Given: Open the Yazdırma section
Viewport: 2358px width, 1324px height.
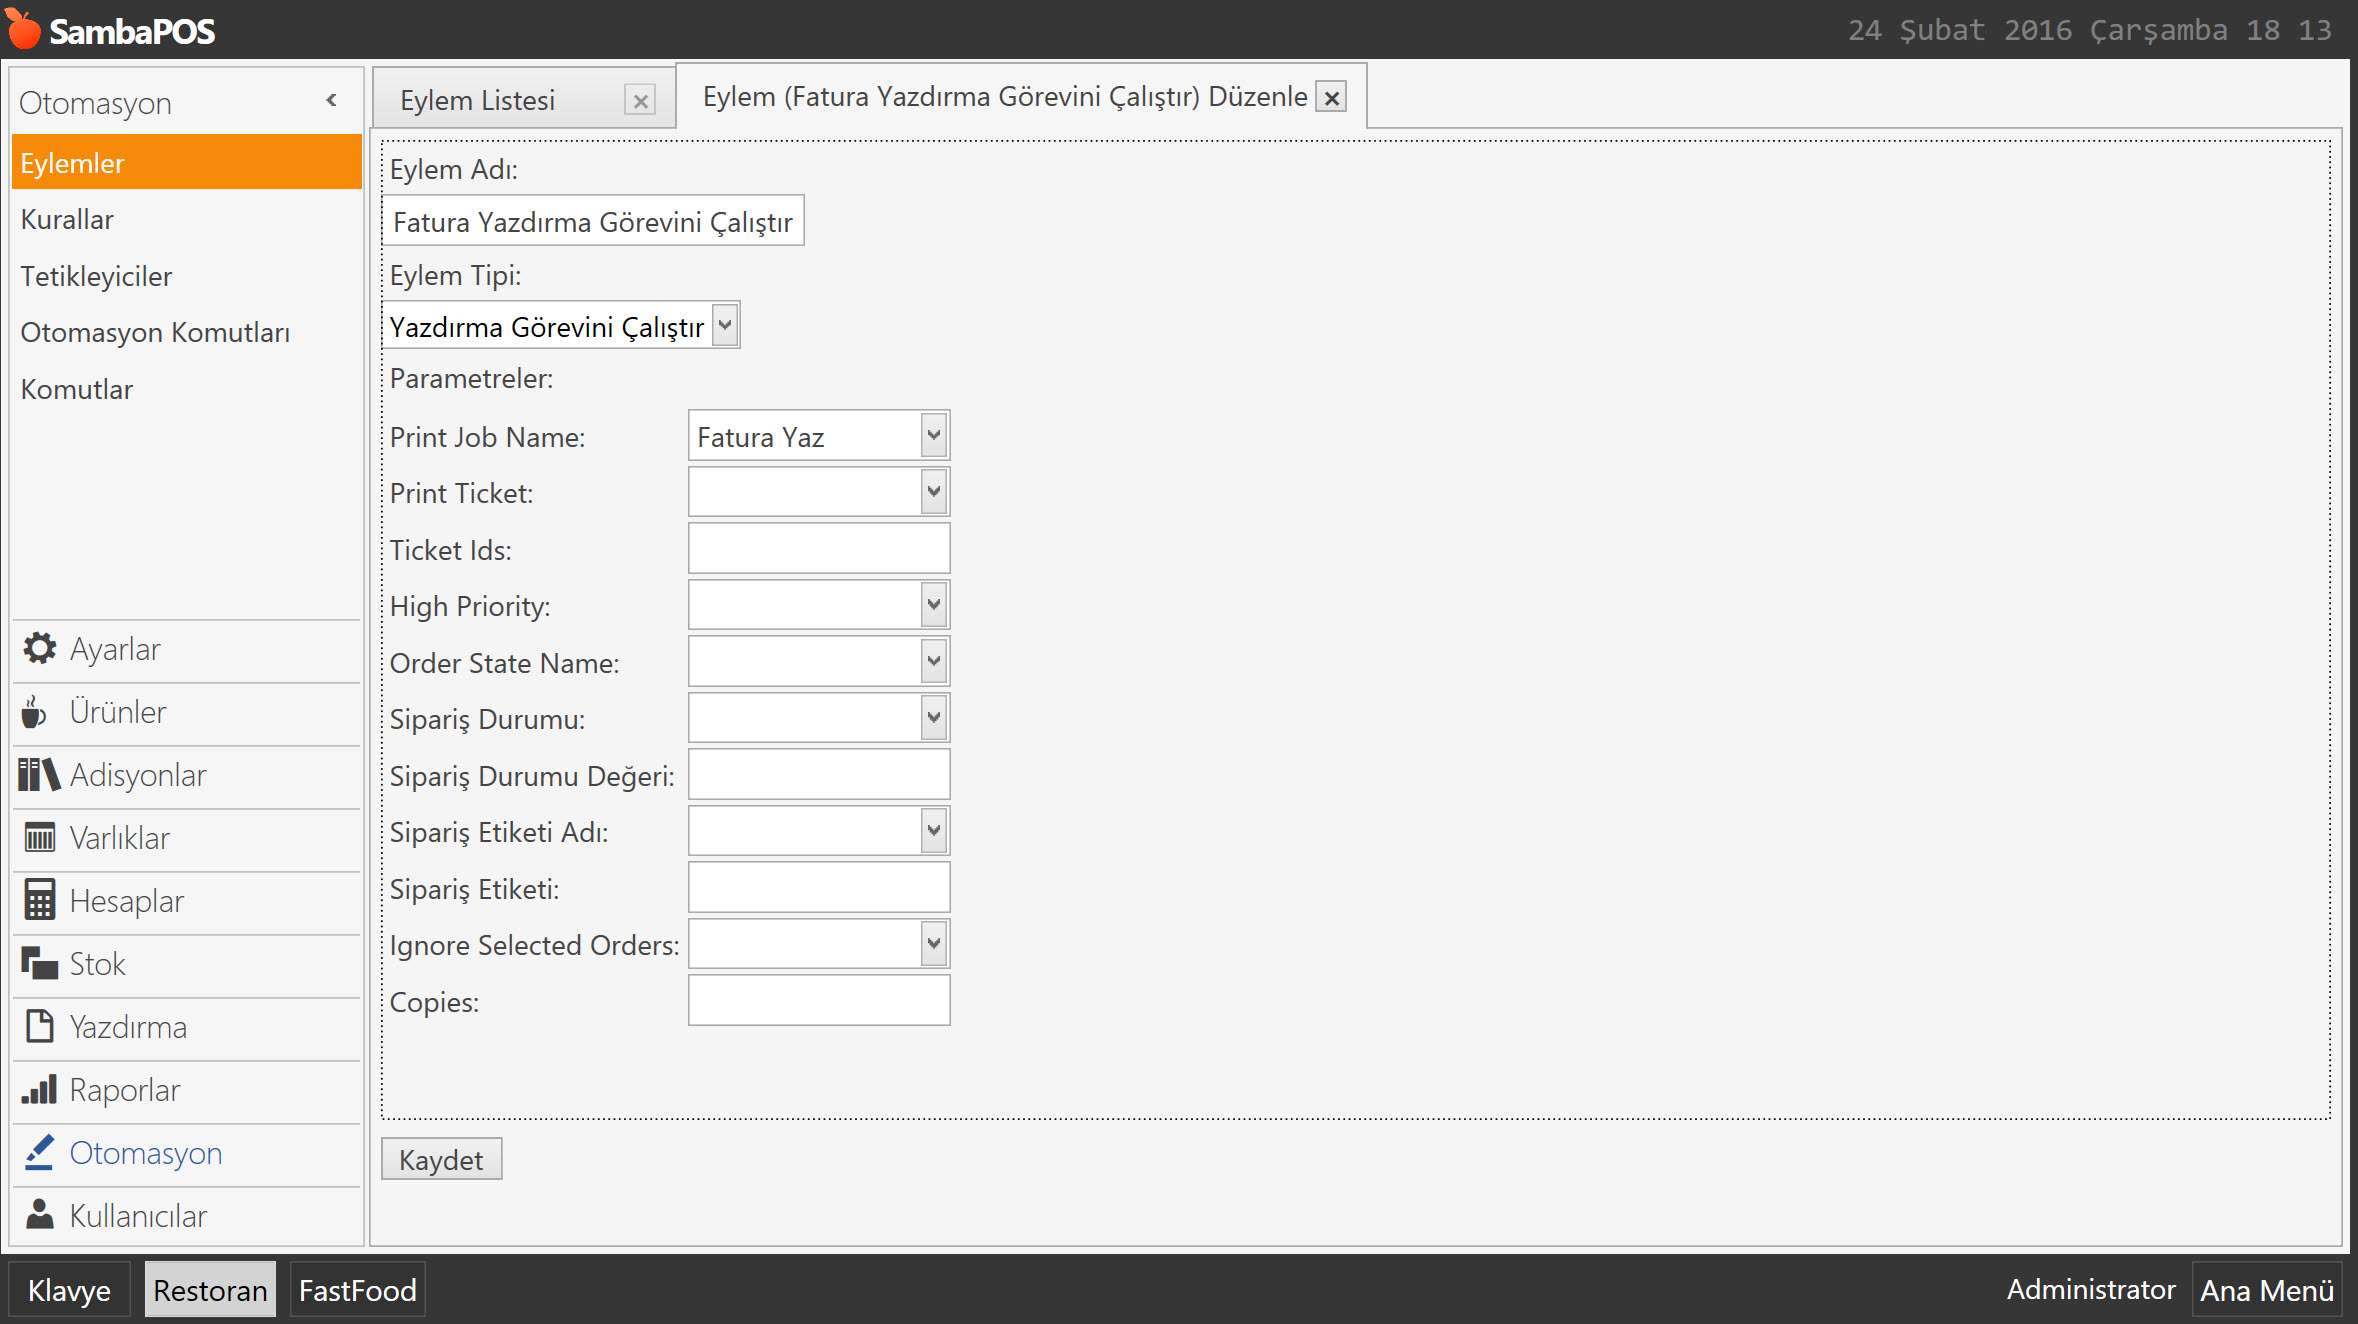Looking at the screenshot, I should click(187, 1028).
